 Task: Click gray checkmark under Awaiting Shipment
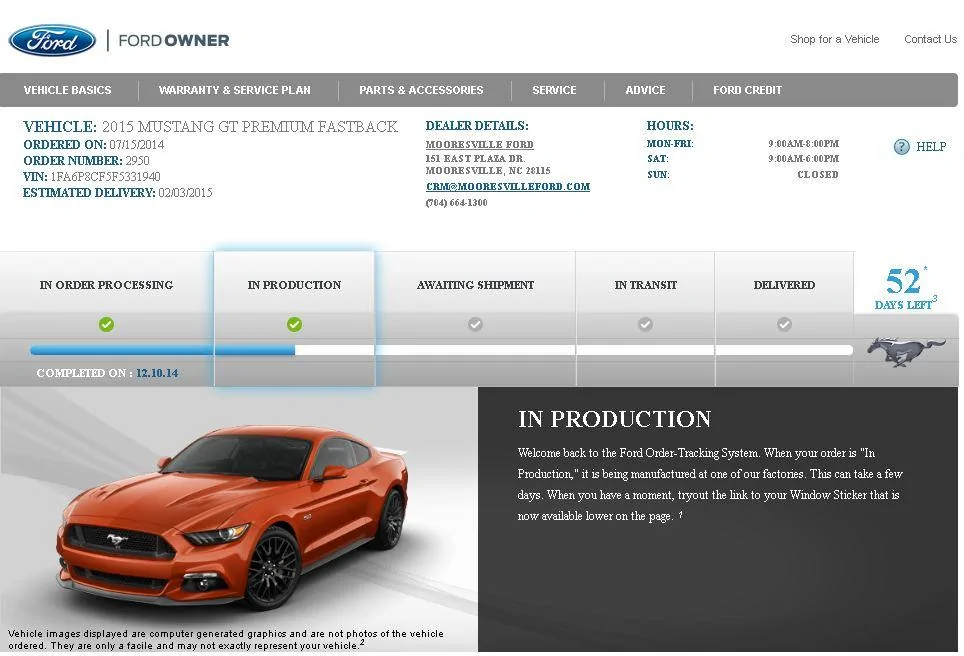[x=475, y=324]
